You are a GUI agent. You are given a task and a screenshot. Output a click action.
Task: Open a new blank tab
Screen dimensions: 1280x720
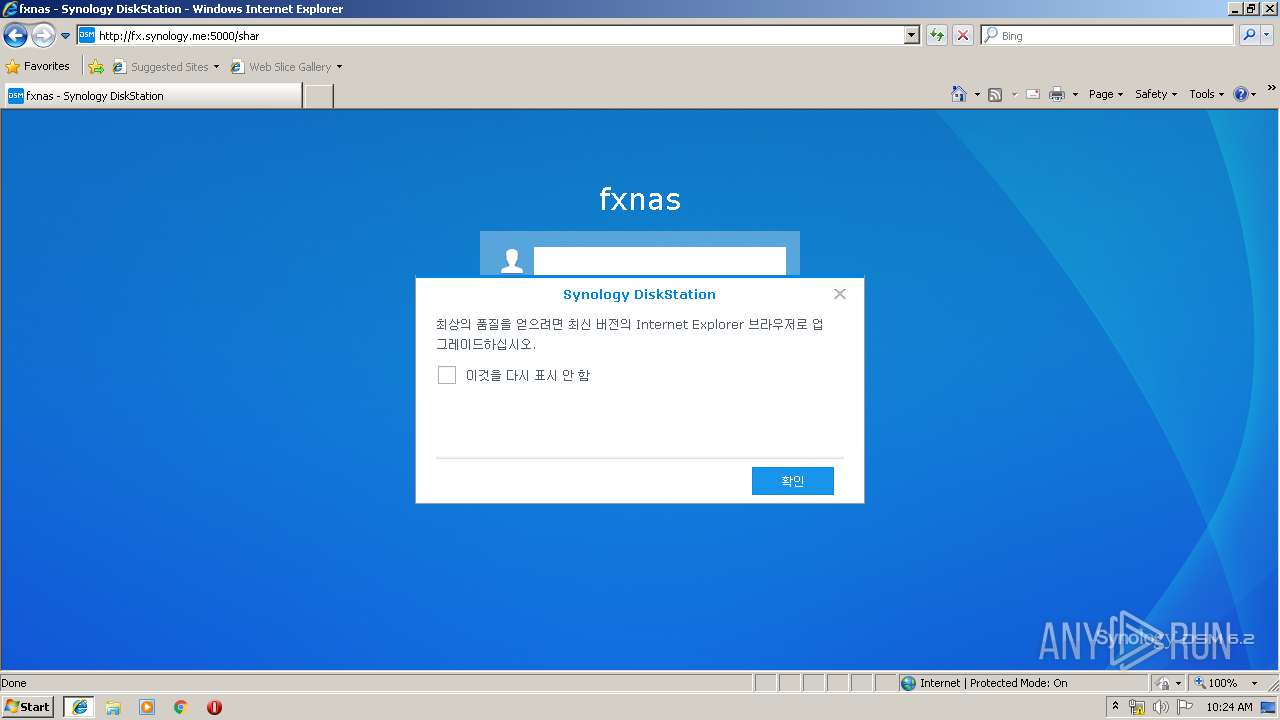(318, 96)
